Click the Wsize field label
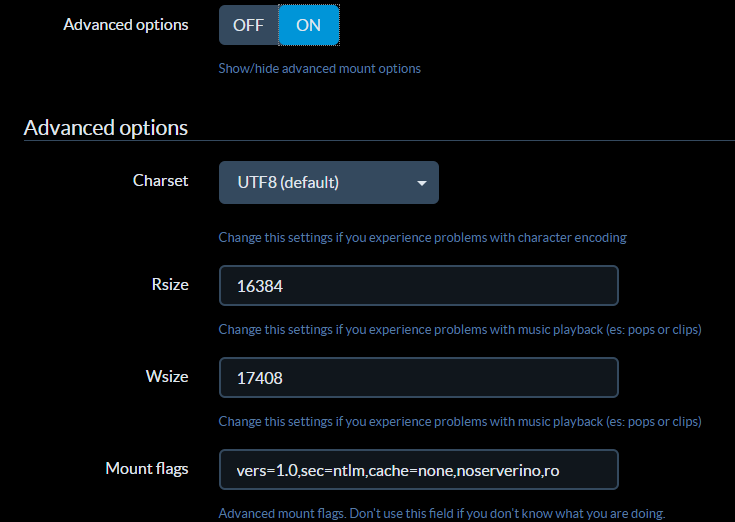Image resolution: width=735 pixels, height=522 pixels. tap(167, 376)
